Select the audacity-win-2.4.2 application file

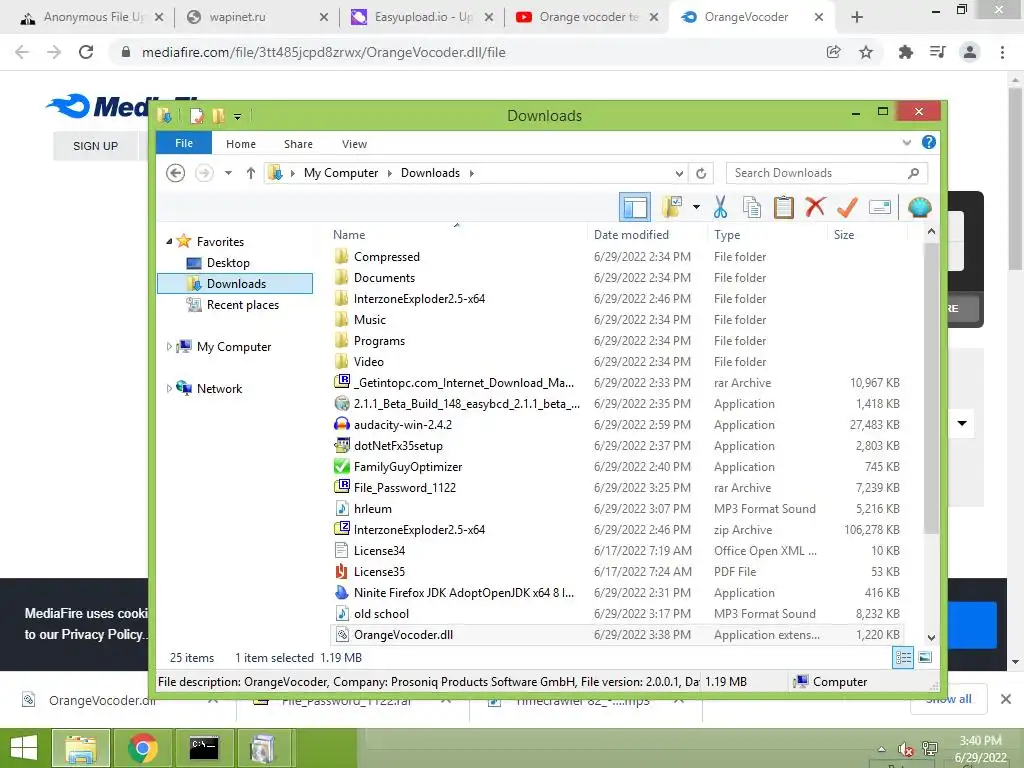(x=402, y=424)
